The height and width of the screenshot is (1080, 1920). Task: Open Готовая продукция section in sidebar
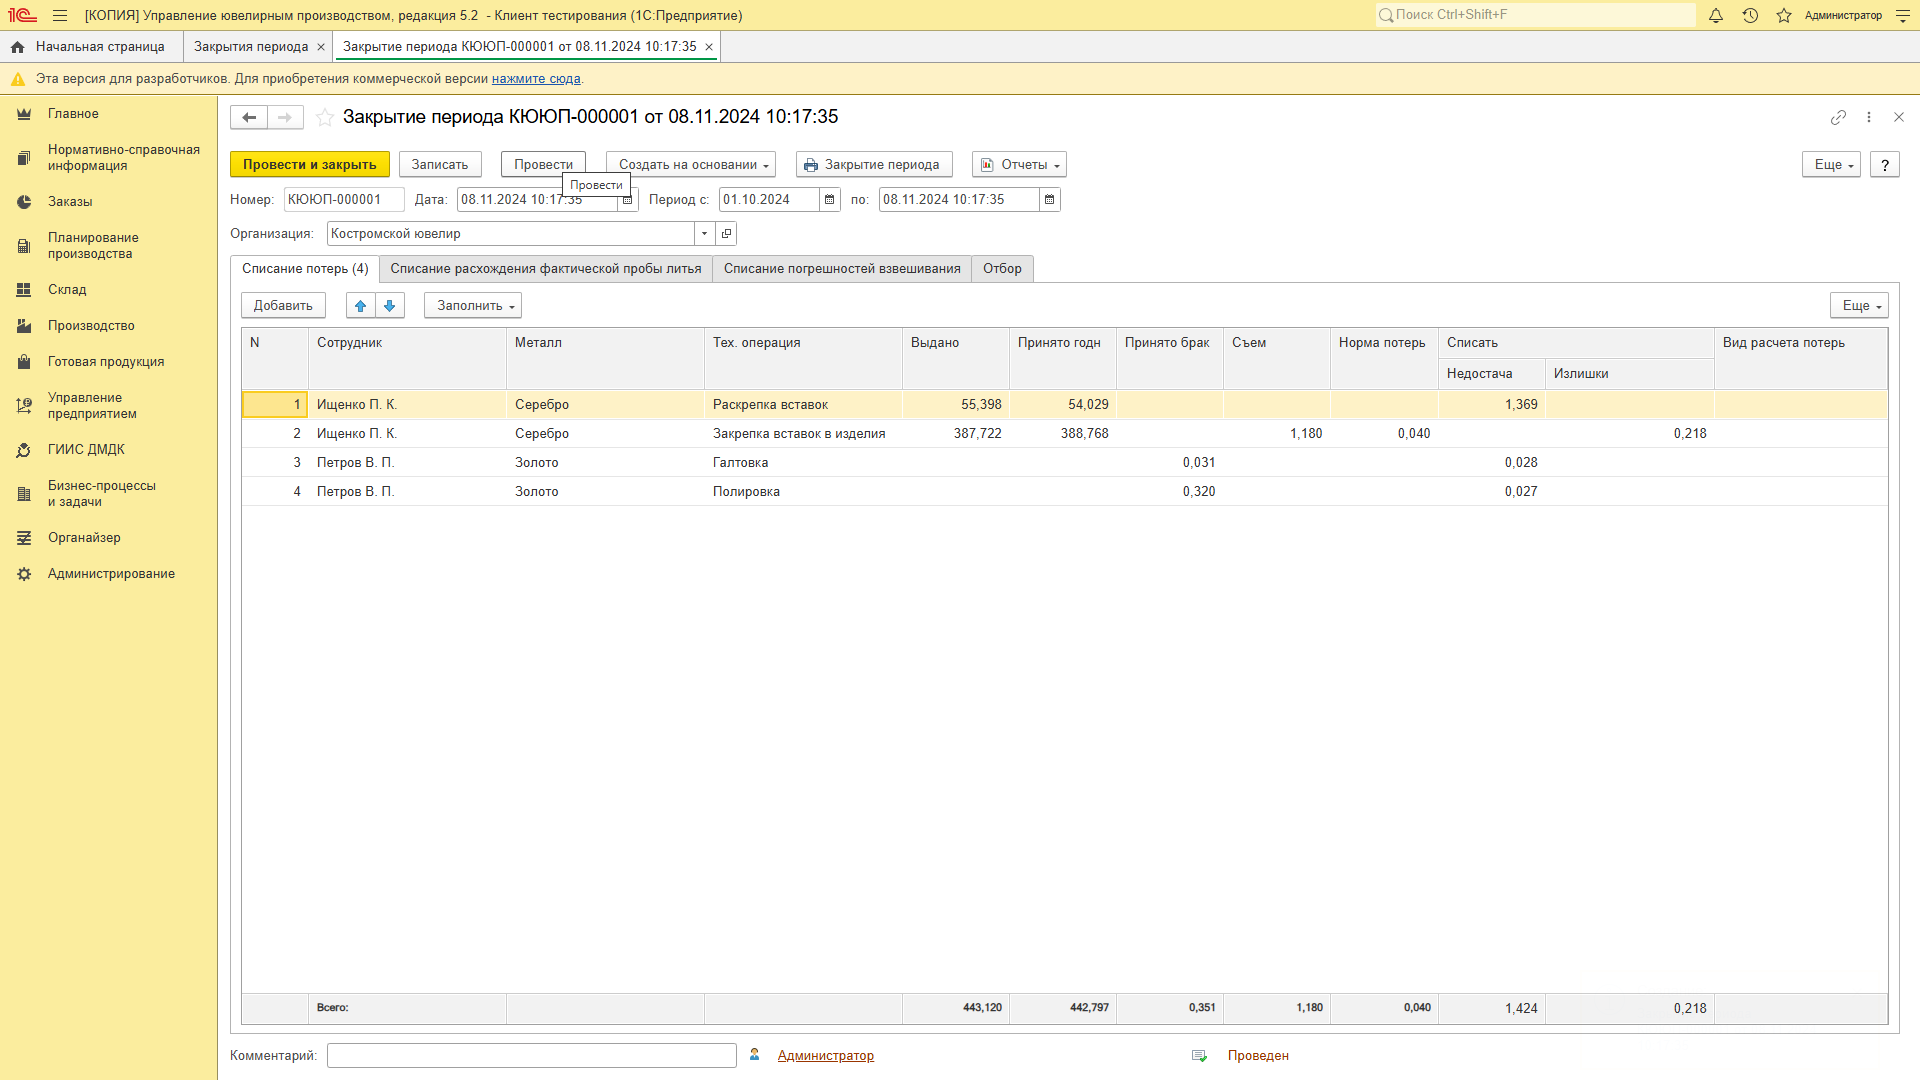(x=108, y=362)
